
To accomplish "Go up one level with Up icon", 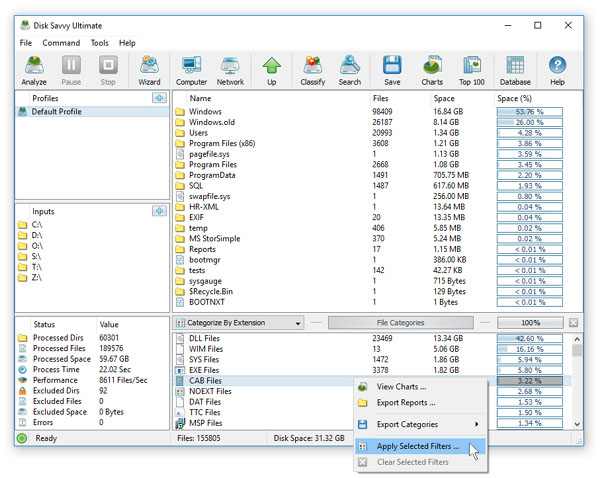I will pos(271,69).
